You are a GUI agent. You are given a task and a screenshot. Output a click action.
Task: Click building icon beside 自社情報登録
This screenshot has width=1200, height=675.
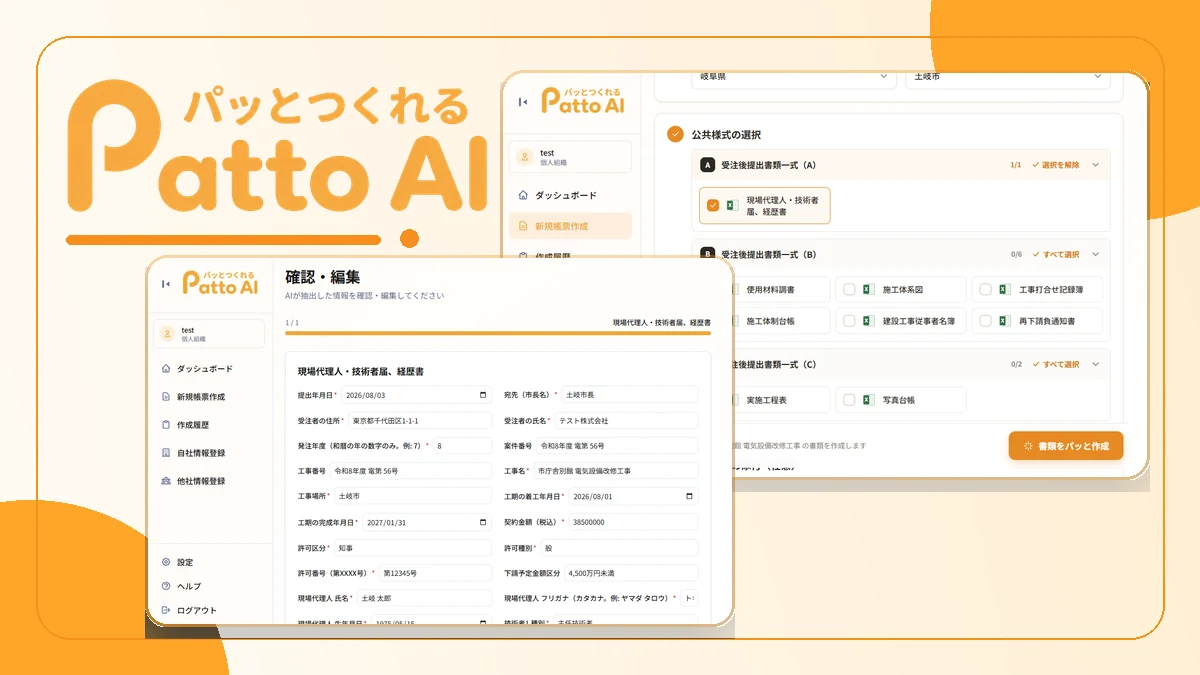tap(166, 453)
